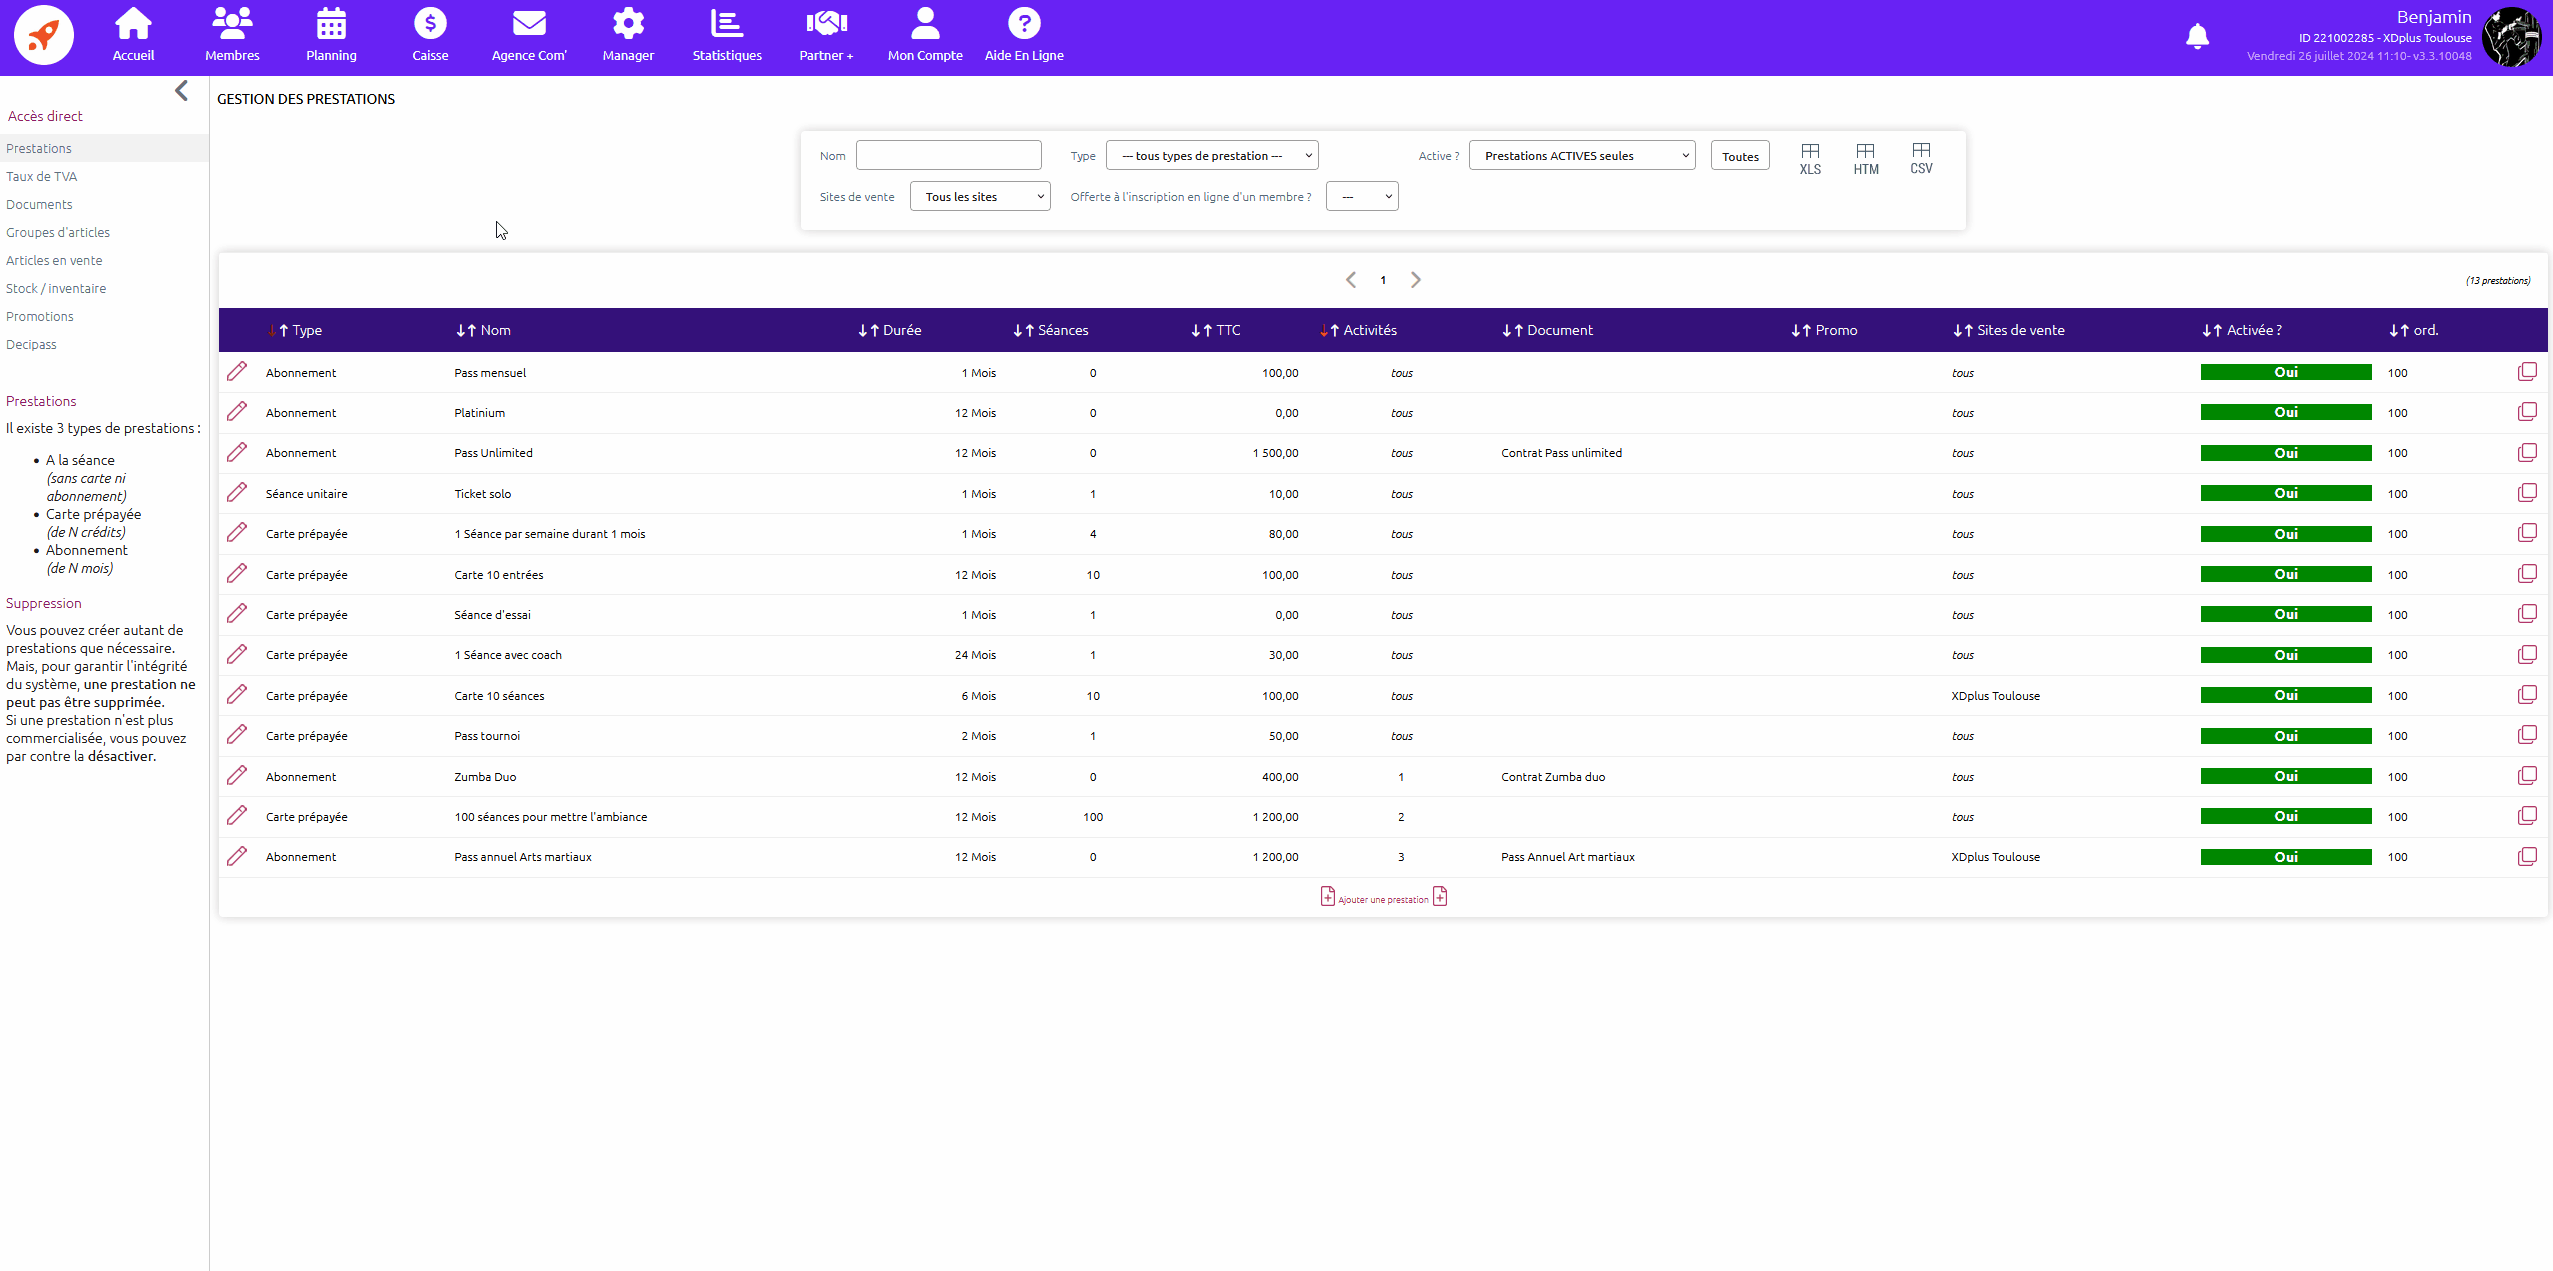Click pencil icon for Zumba Duo row
Screen dimensions: 2553x1271
[237, 776]
